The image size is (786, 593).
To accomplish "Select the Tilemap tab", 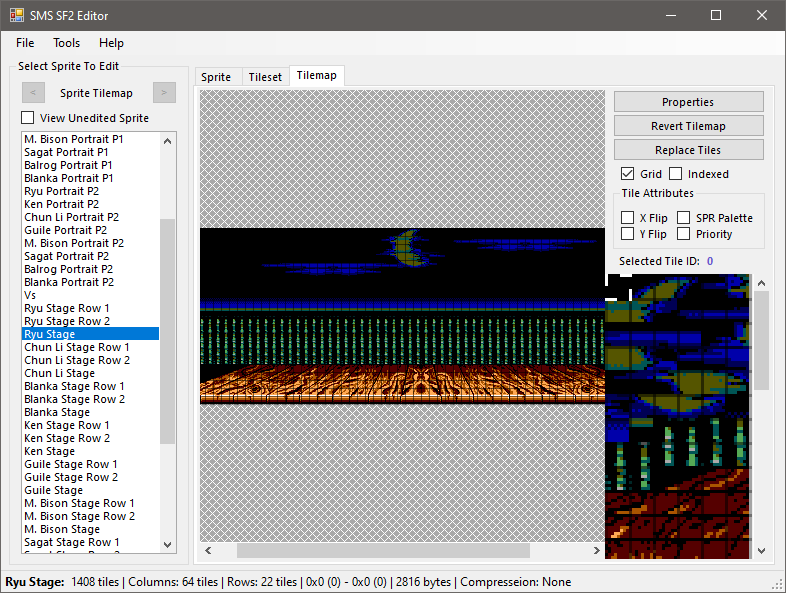I will pyautogui.click(x=317, y=75).
